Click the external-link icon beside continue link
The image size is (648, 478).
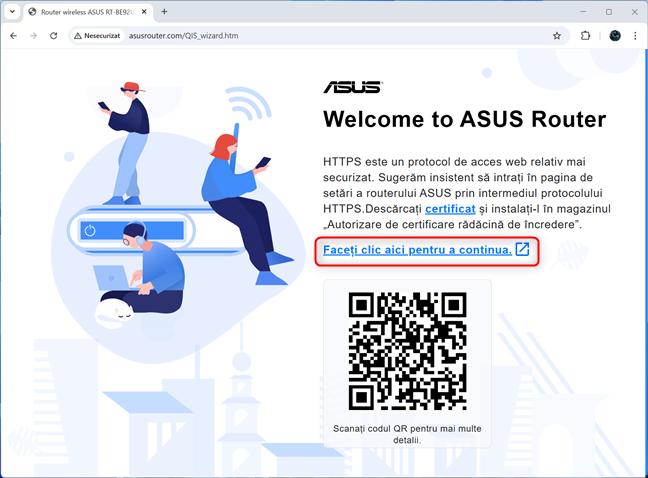click(522, 250)
